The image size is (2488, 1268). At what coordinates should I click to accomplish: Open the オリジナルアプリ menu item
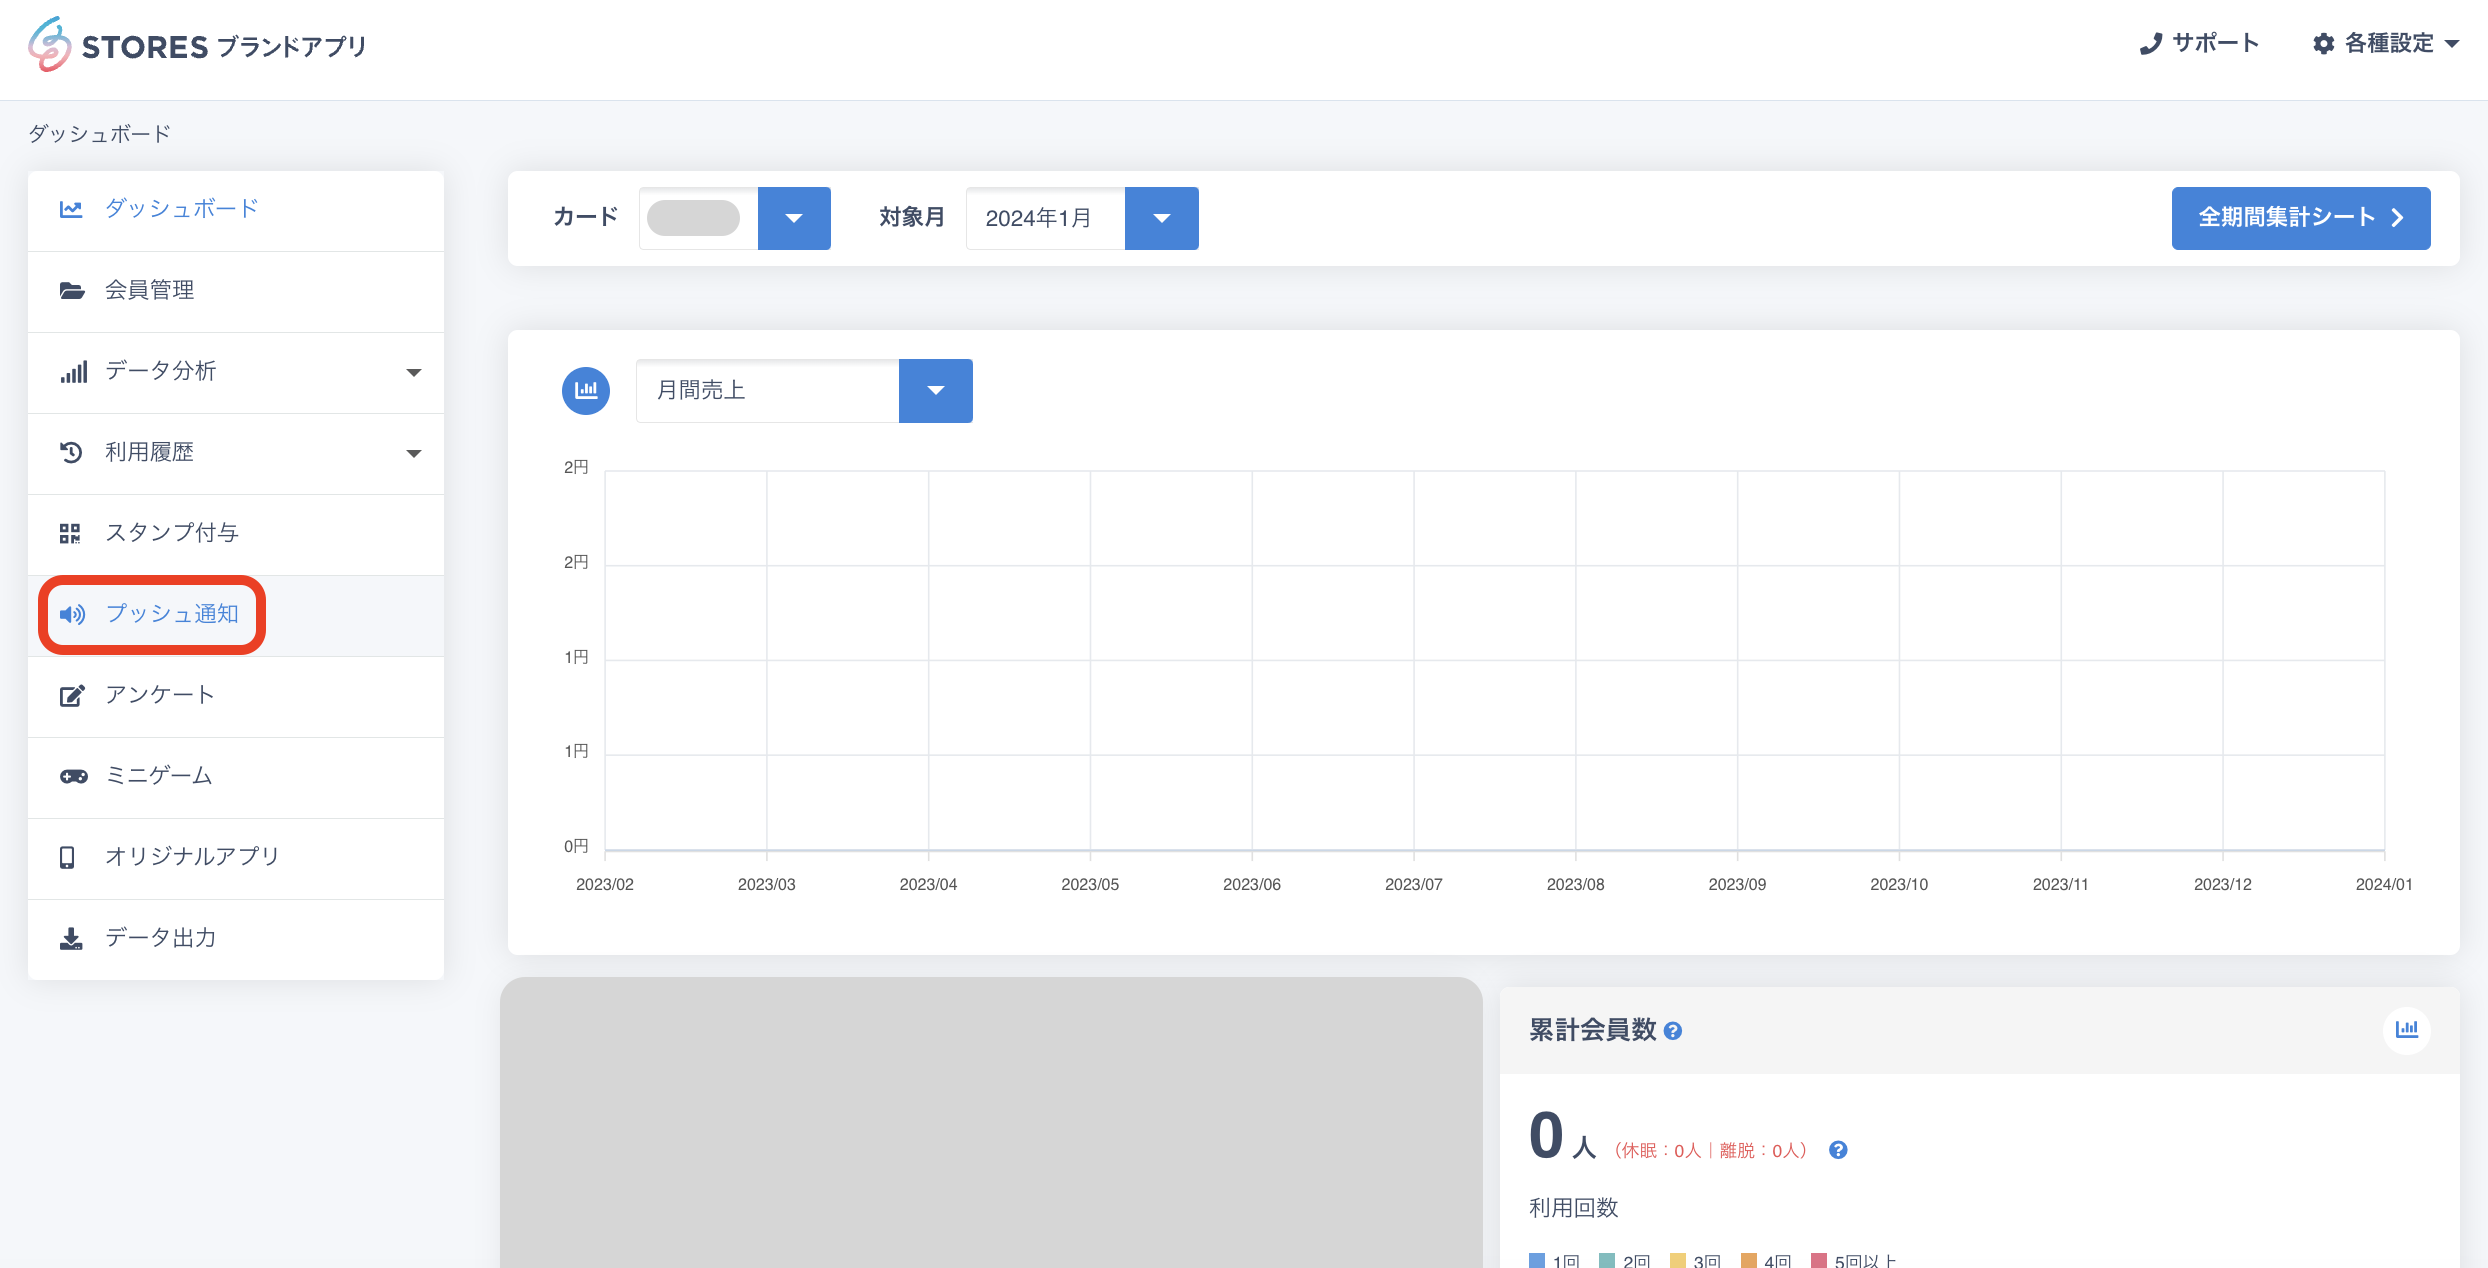(236, 857)
